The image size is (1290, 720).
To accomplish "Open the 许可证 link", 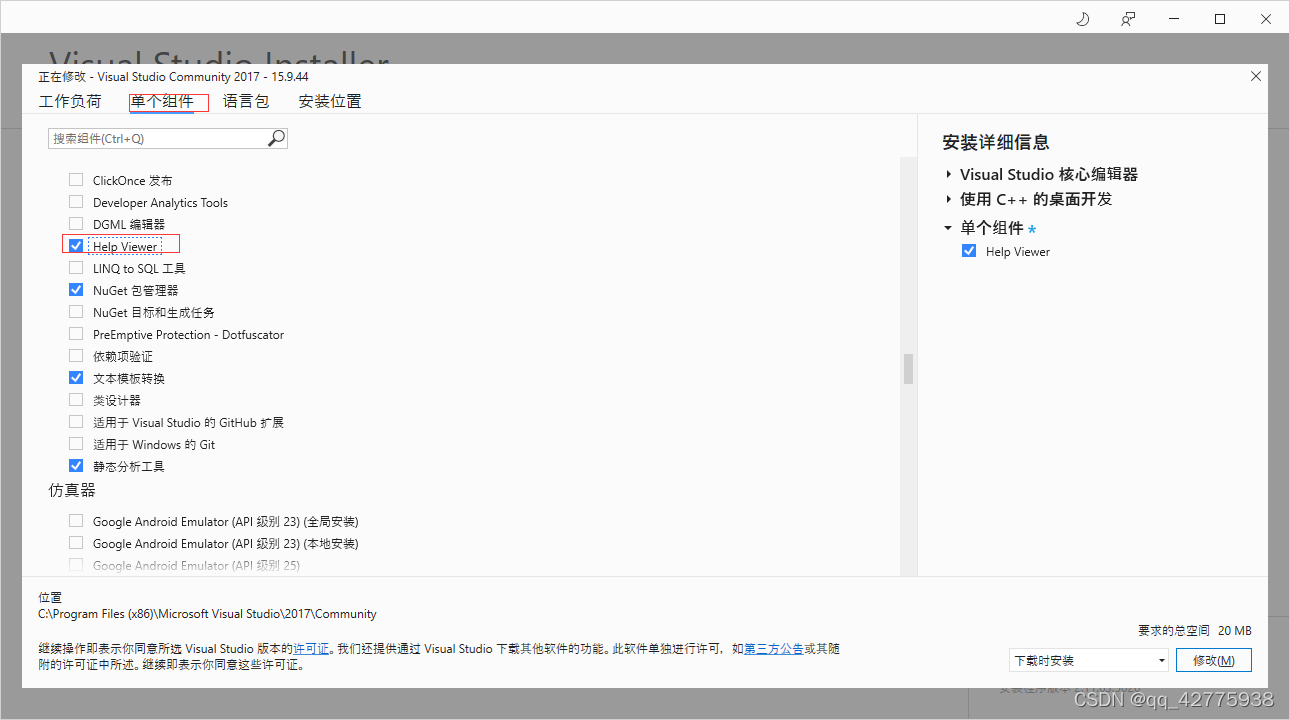I will (x=311, y=649).
